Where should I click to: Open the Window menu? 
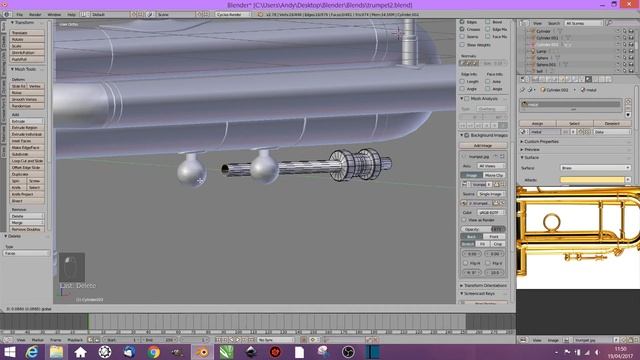tap(54, 14)
